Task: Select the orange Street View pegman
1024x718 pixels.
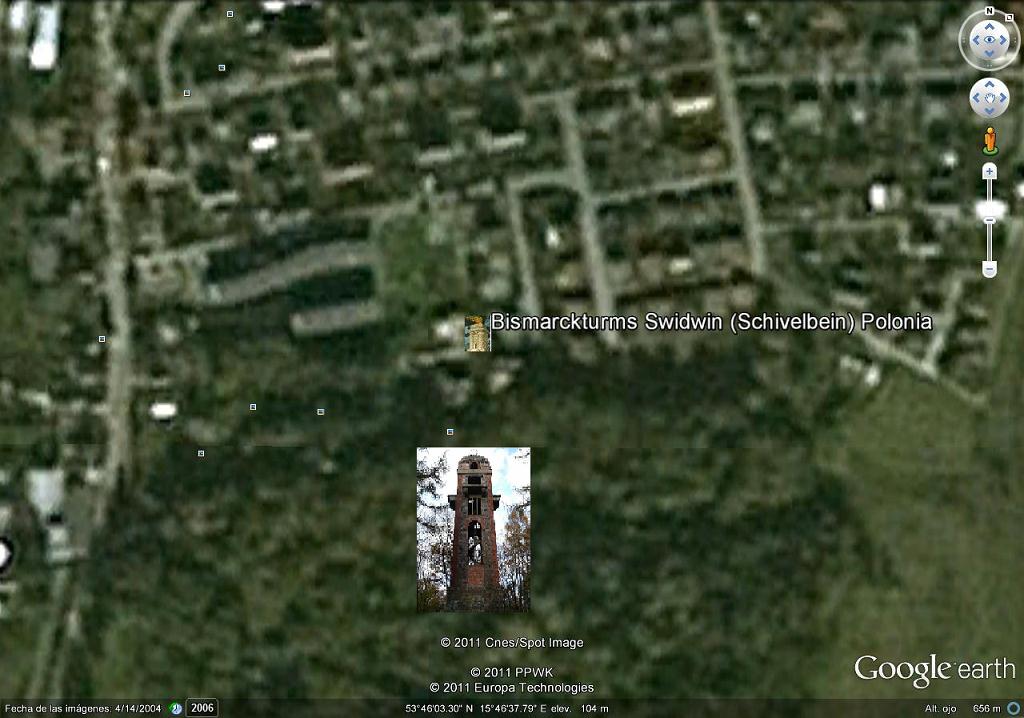Action: (989, 140)
